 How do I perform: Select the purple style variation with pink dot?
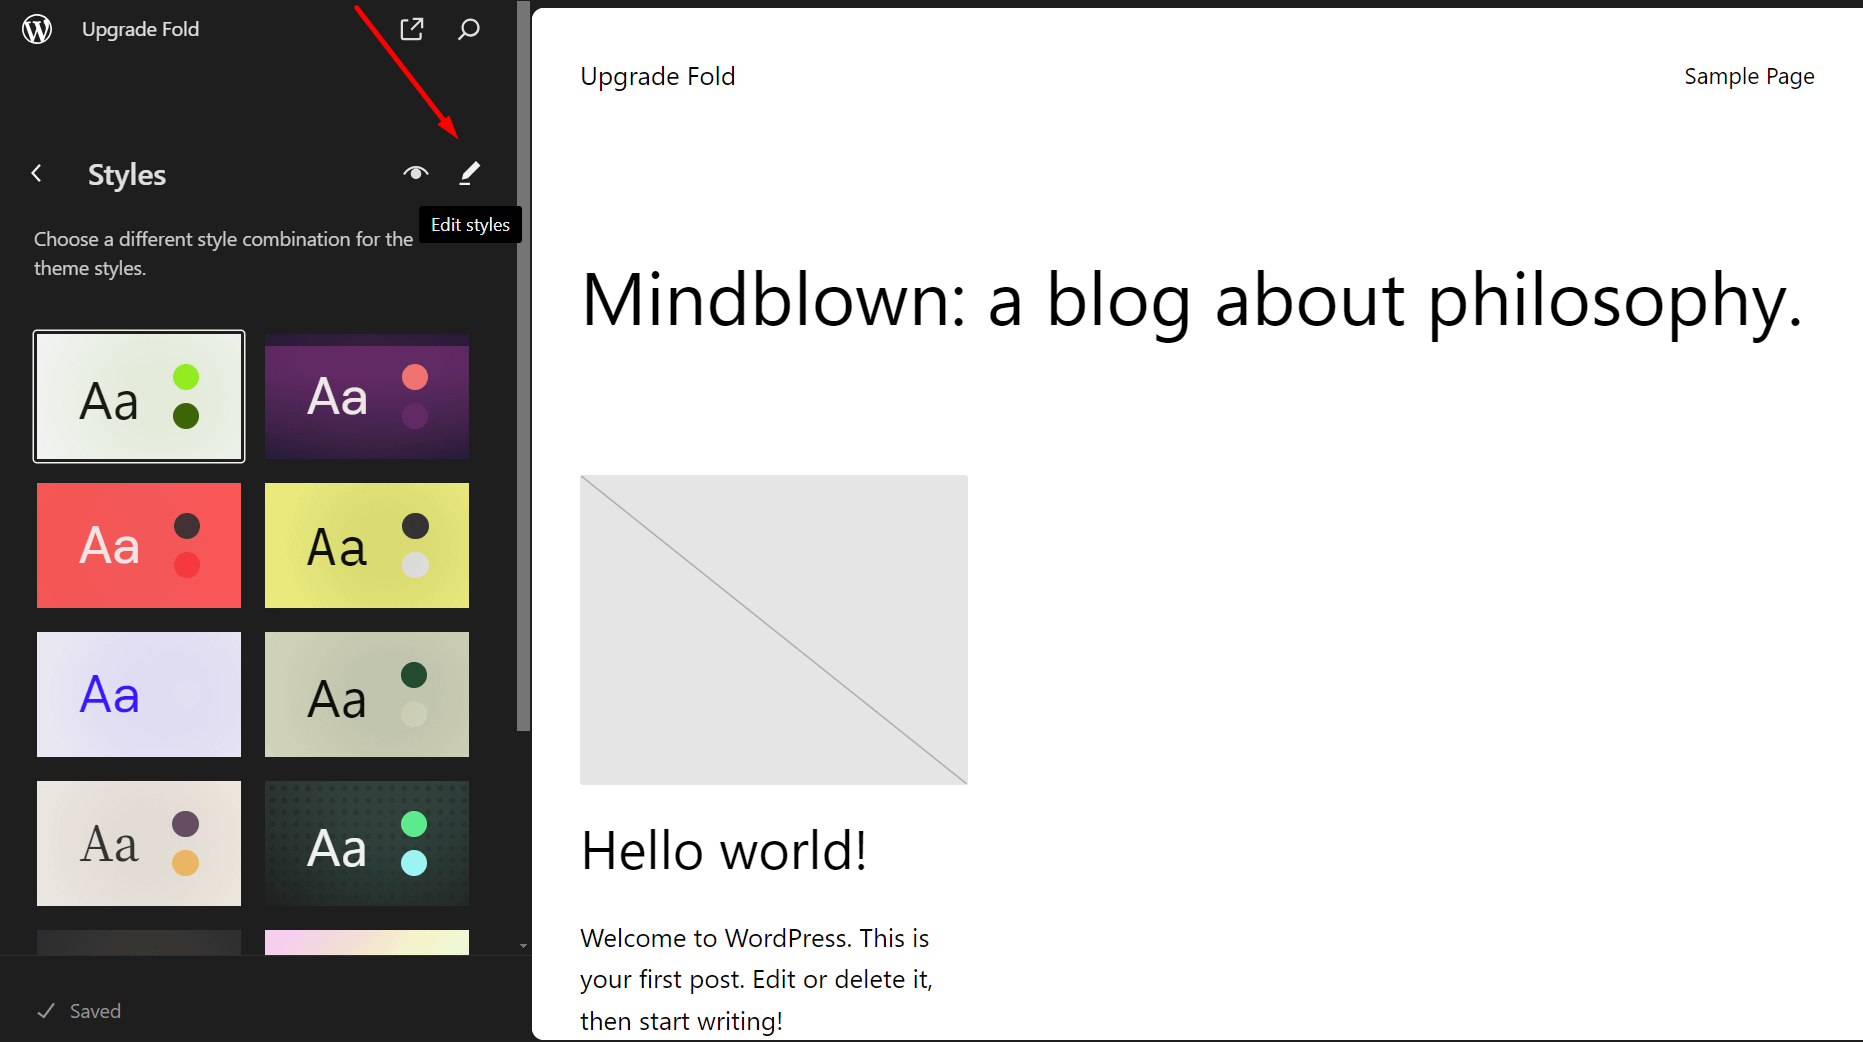(x=367, y=396)
